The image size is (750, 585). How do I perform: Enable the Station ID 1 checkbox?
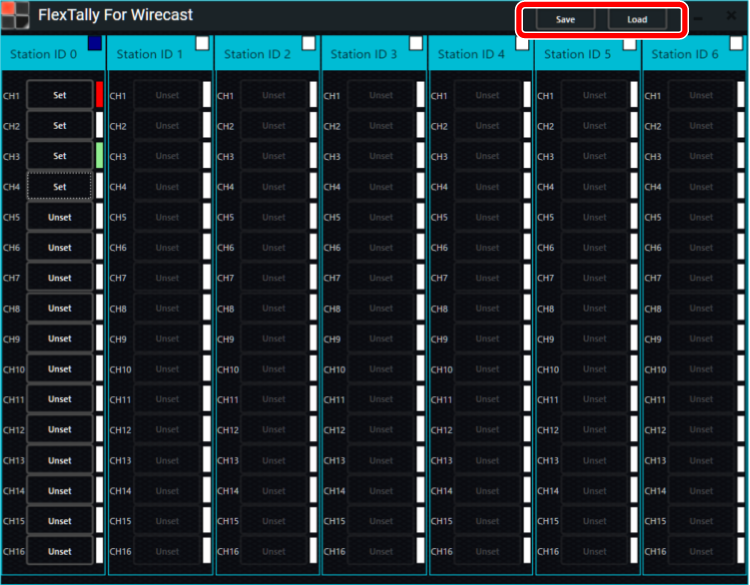(202, 43)
